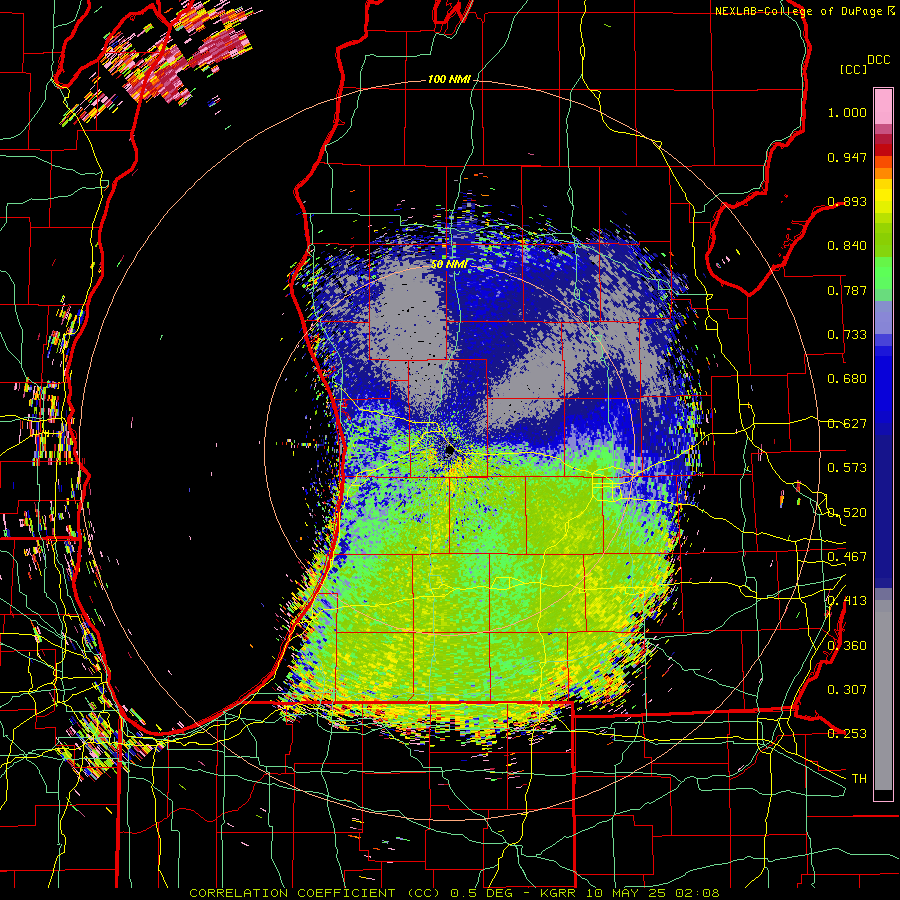
Task: Click the TH legend label
Action: click(x=859, y=779)
